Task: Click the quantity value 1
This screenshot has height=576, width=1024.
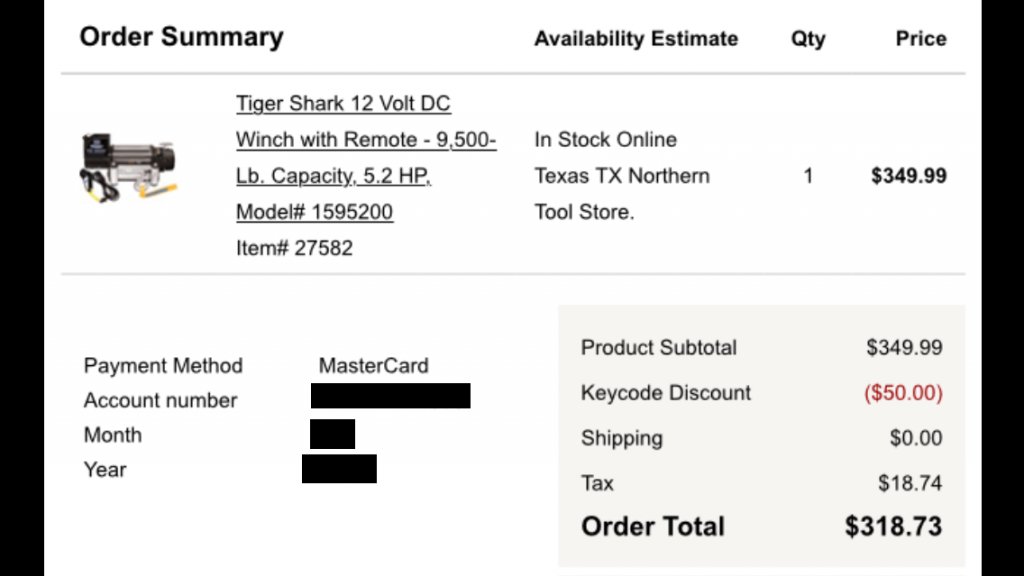Action: pyautogui.click(x=808, y=176)
